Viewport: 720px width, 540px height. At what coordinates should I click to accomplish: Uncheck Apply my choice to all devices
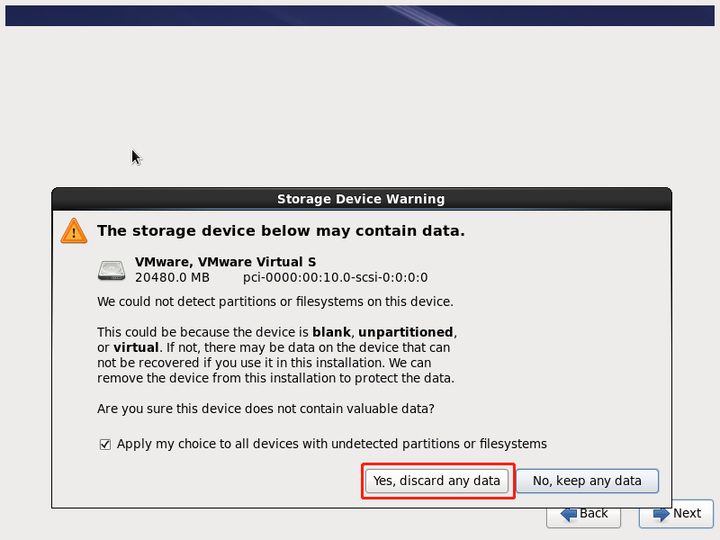tap(105, 444)
